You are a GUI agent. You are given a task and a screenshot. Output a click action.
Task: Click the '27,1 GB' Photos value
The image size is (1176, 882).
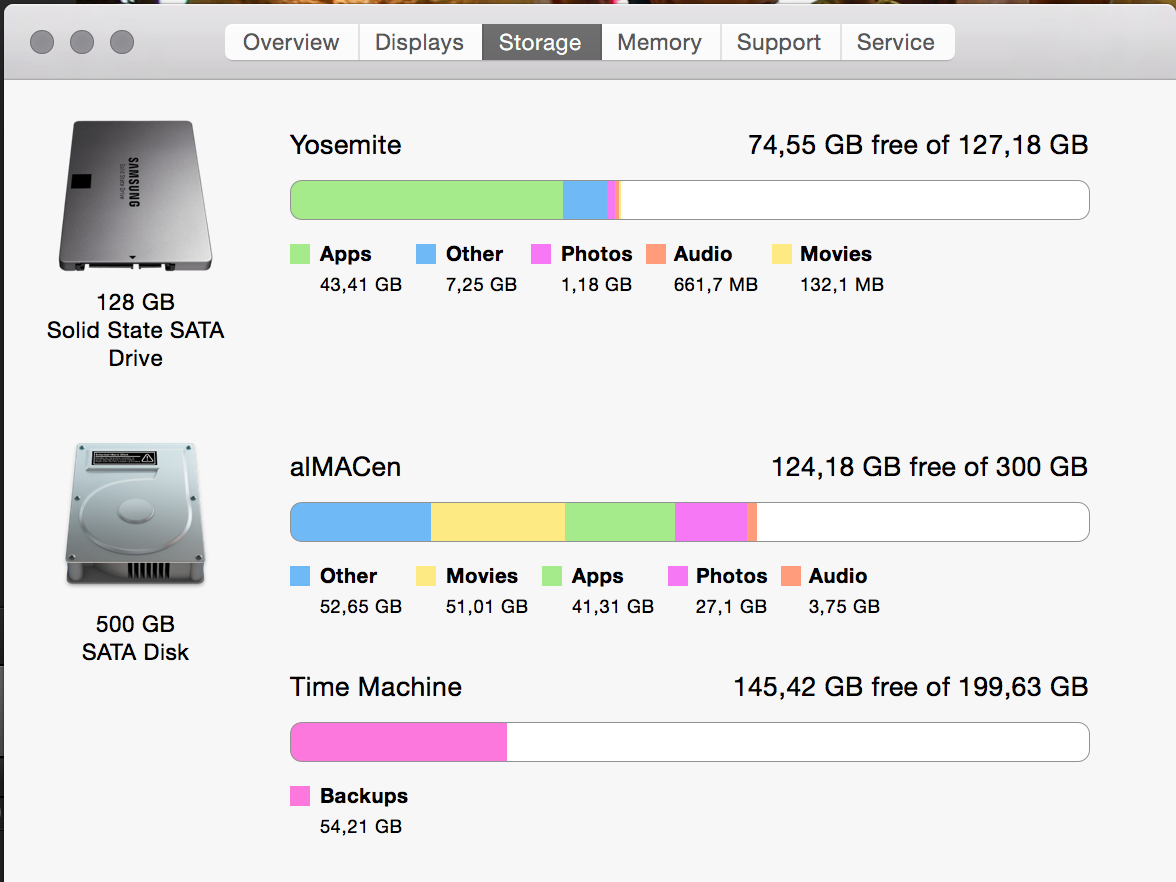731,607
